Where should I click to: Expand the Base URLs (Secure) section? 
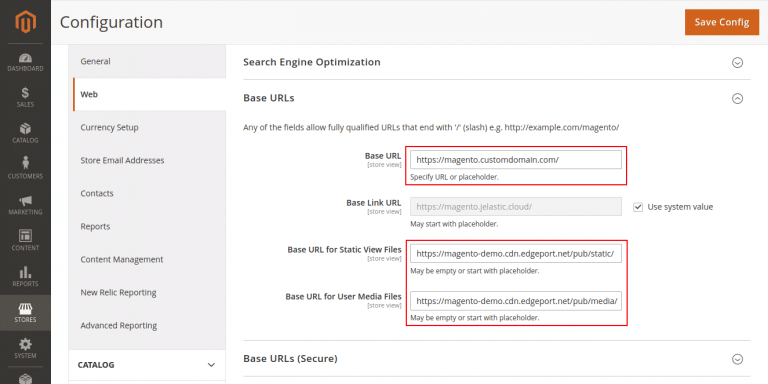(x=737, y=359)
